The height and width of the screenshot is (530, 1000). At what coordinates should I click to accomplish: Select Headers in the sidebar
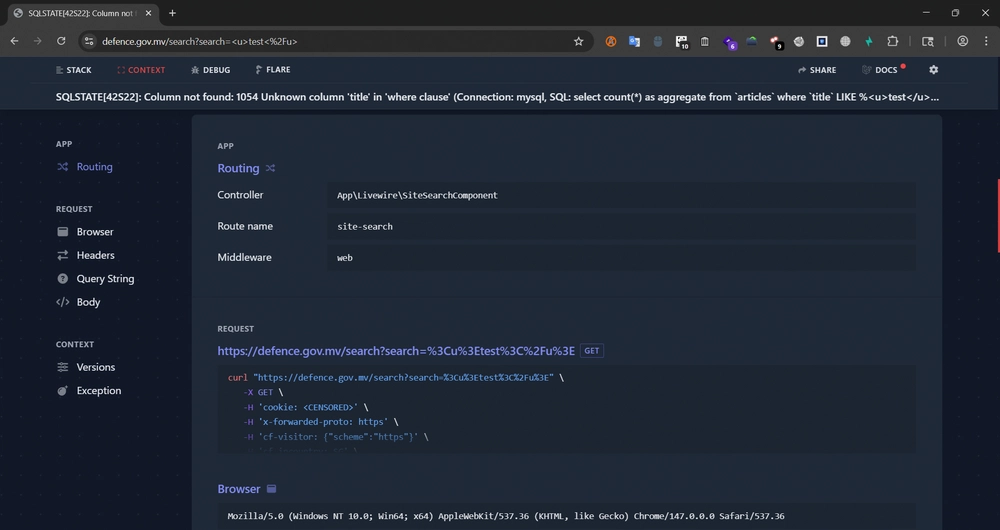coord(85,255)
